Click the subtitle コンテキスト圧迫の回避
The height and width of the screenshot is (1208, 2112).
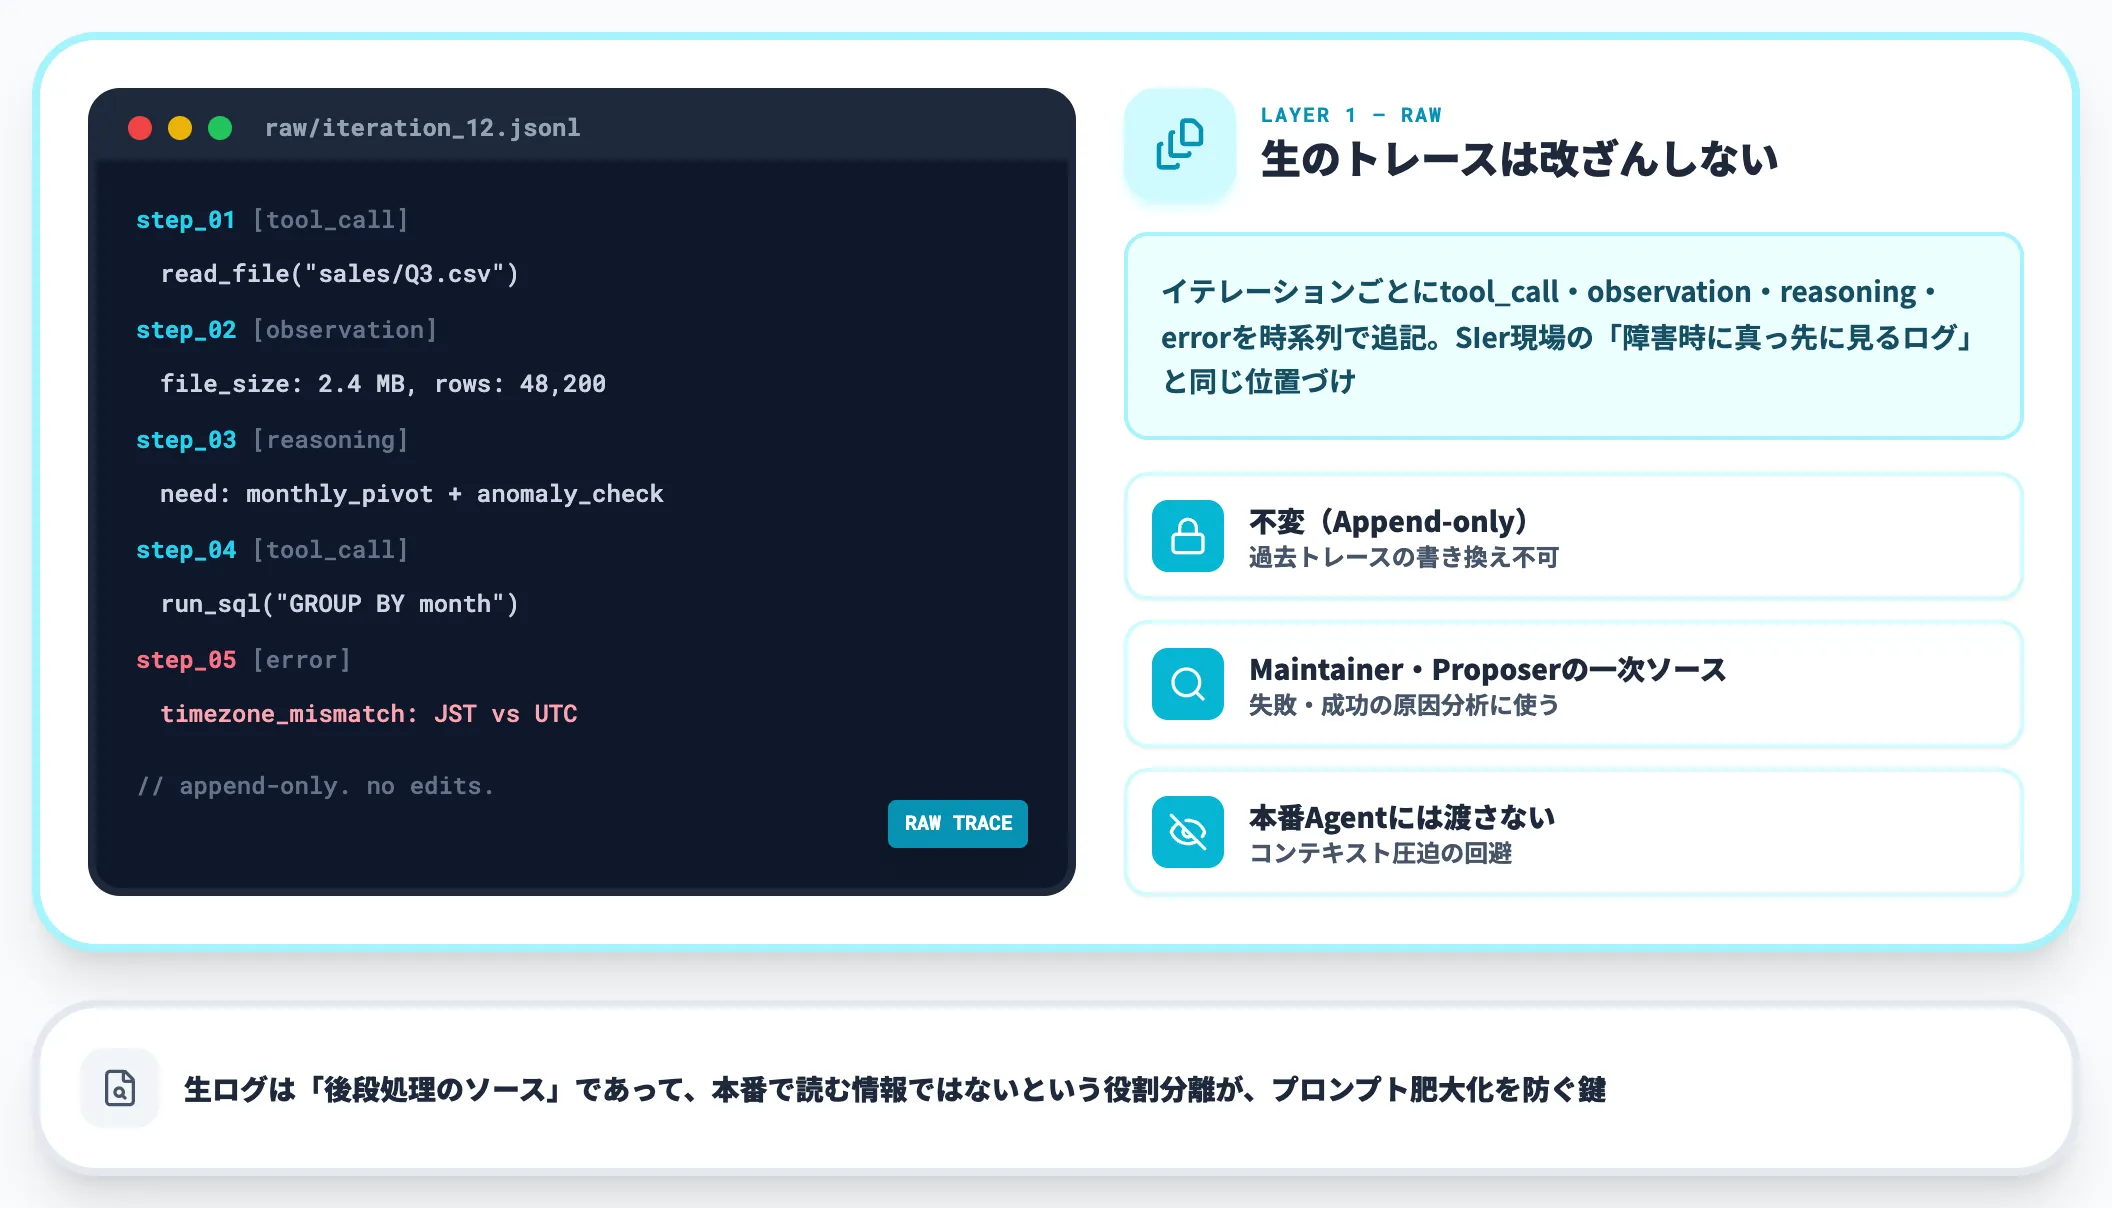tap(1381, 853)
